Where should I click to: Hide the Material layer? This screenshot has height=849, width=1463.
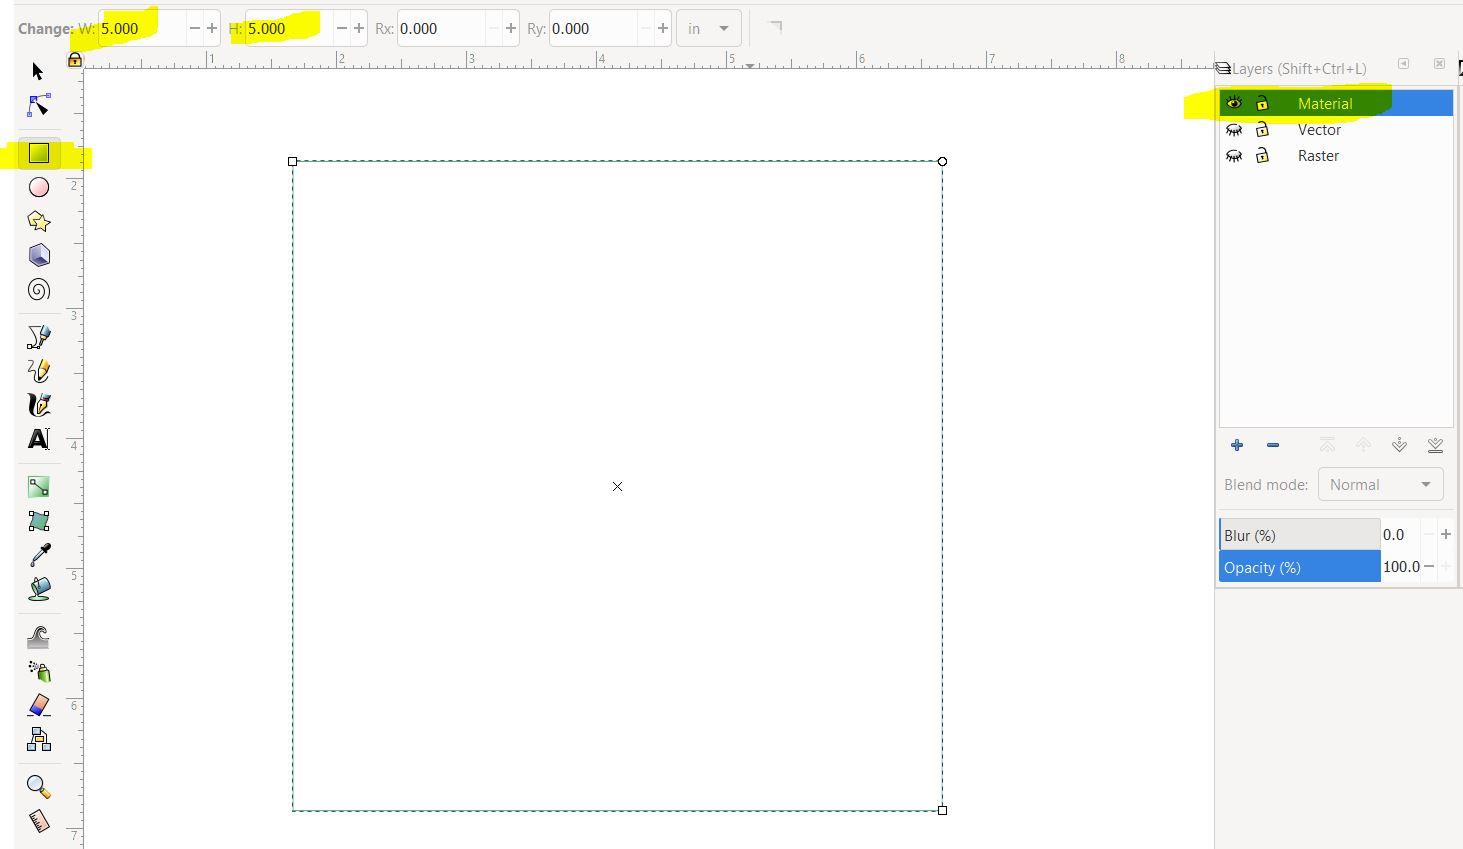1234,103
